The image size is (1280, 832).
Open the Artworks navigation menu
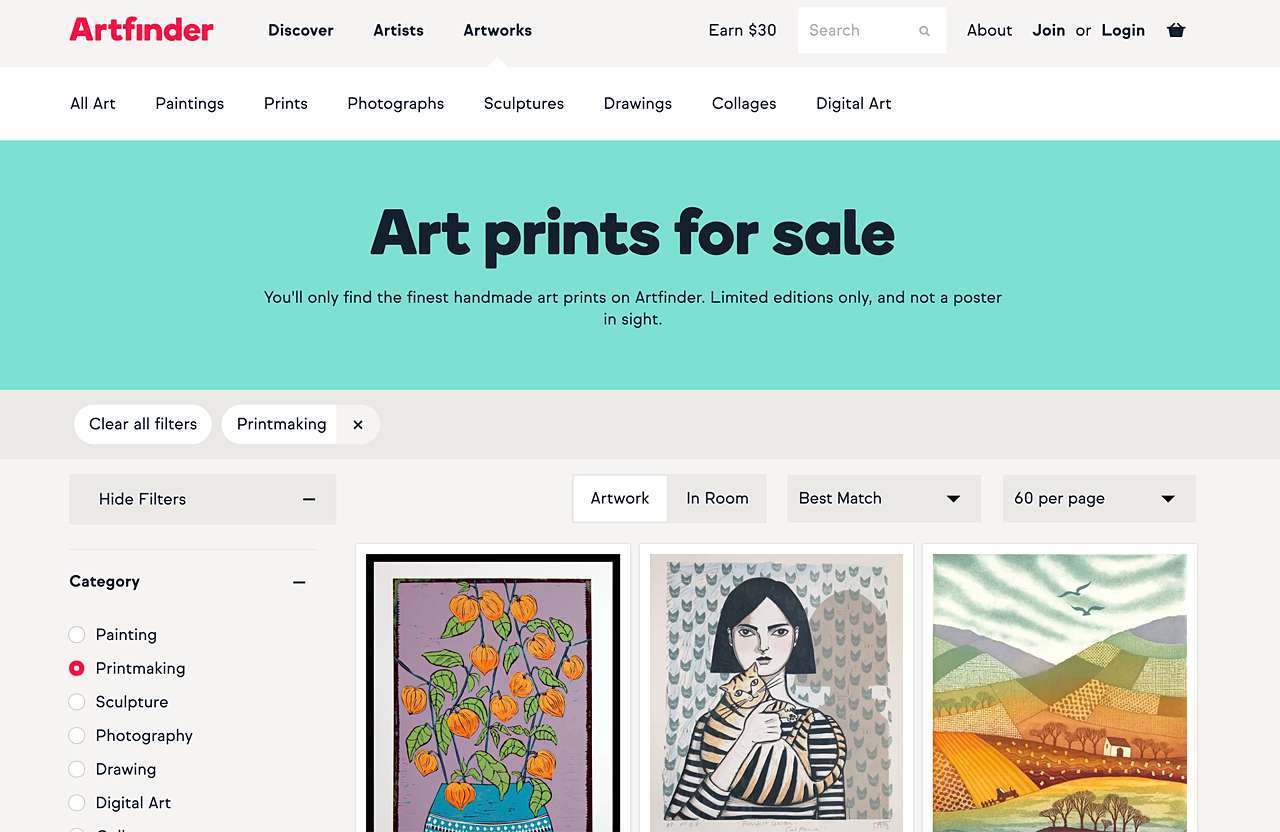coord(497,30)
